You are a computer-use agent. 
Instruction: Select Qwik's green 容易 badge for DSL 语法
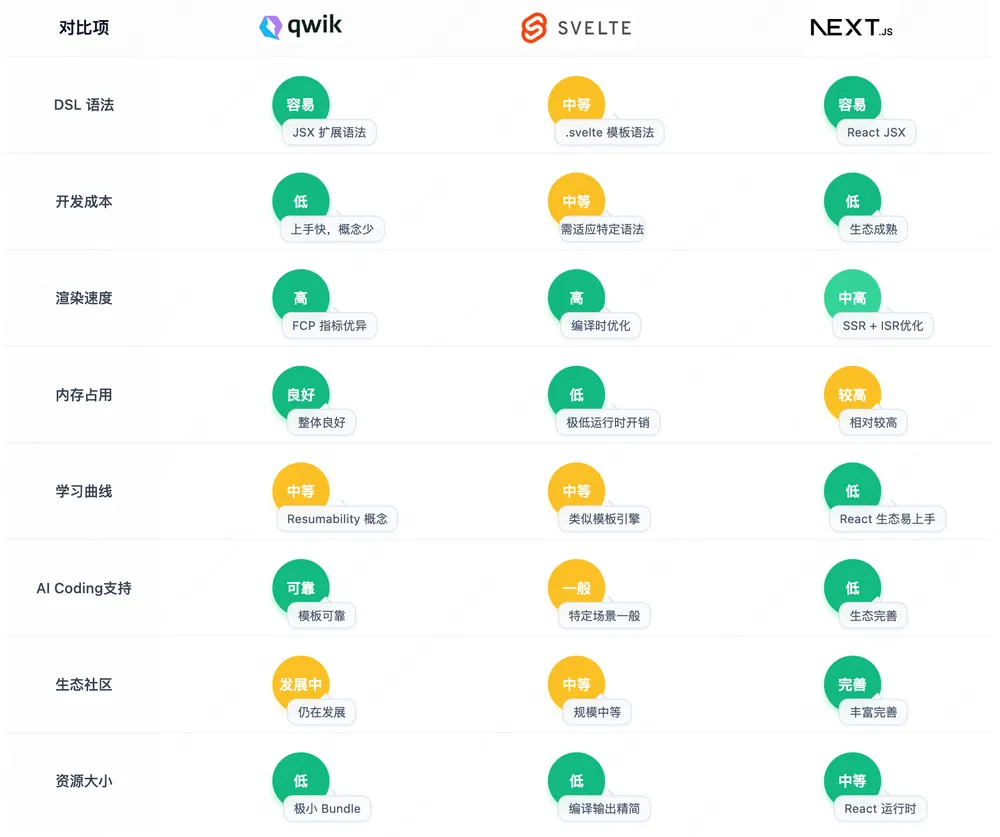(300, 105)
